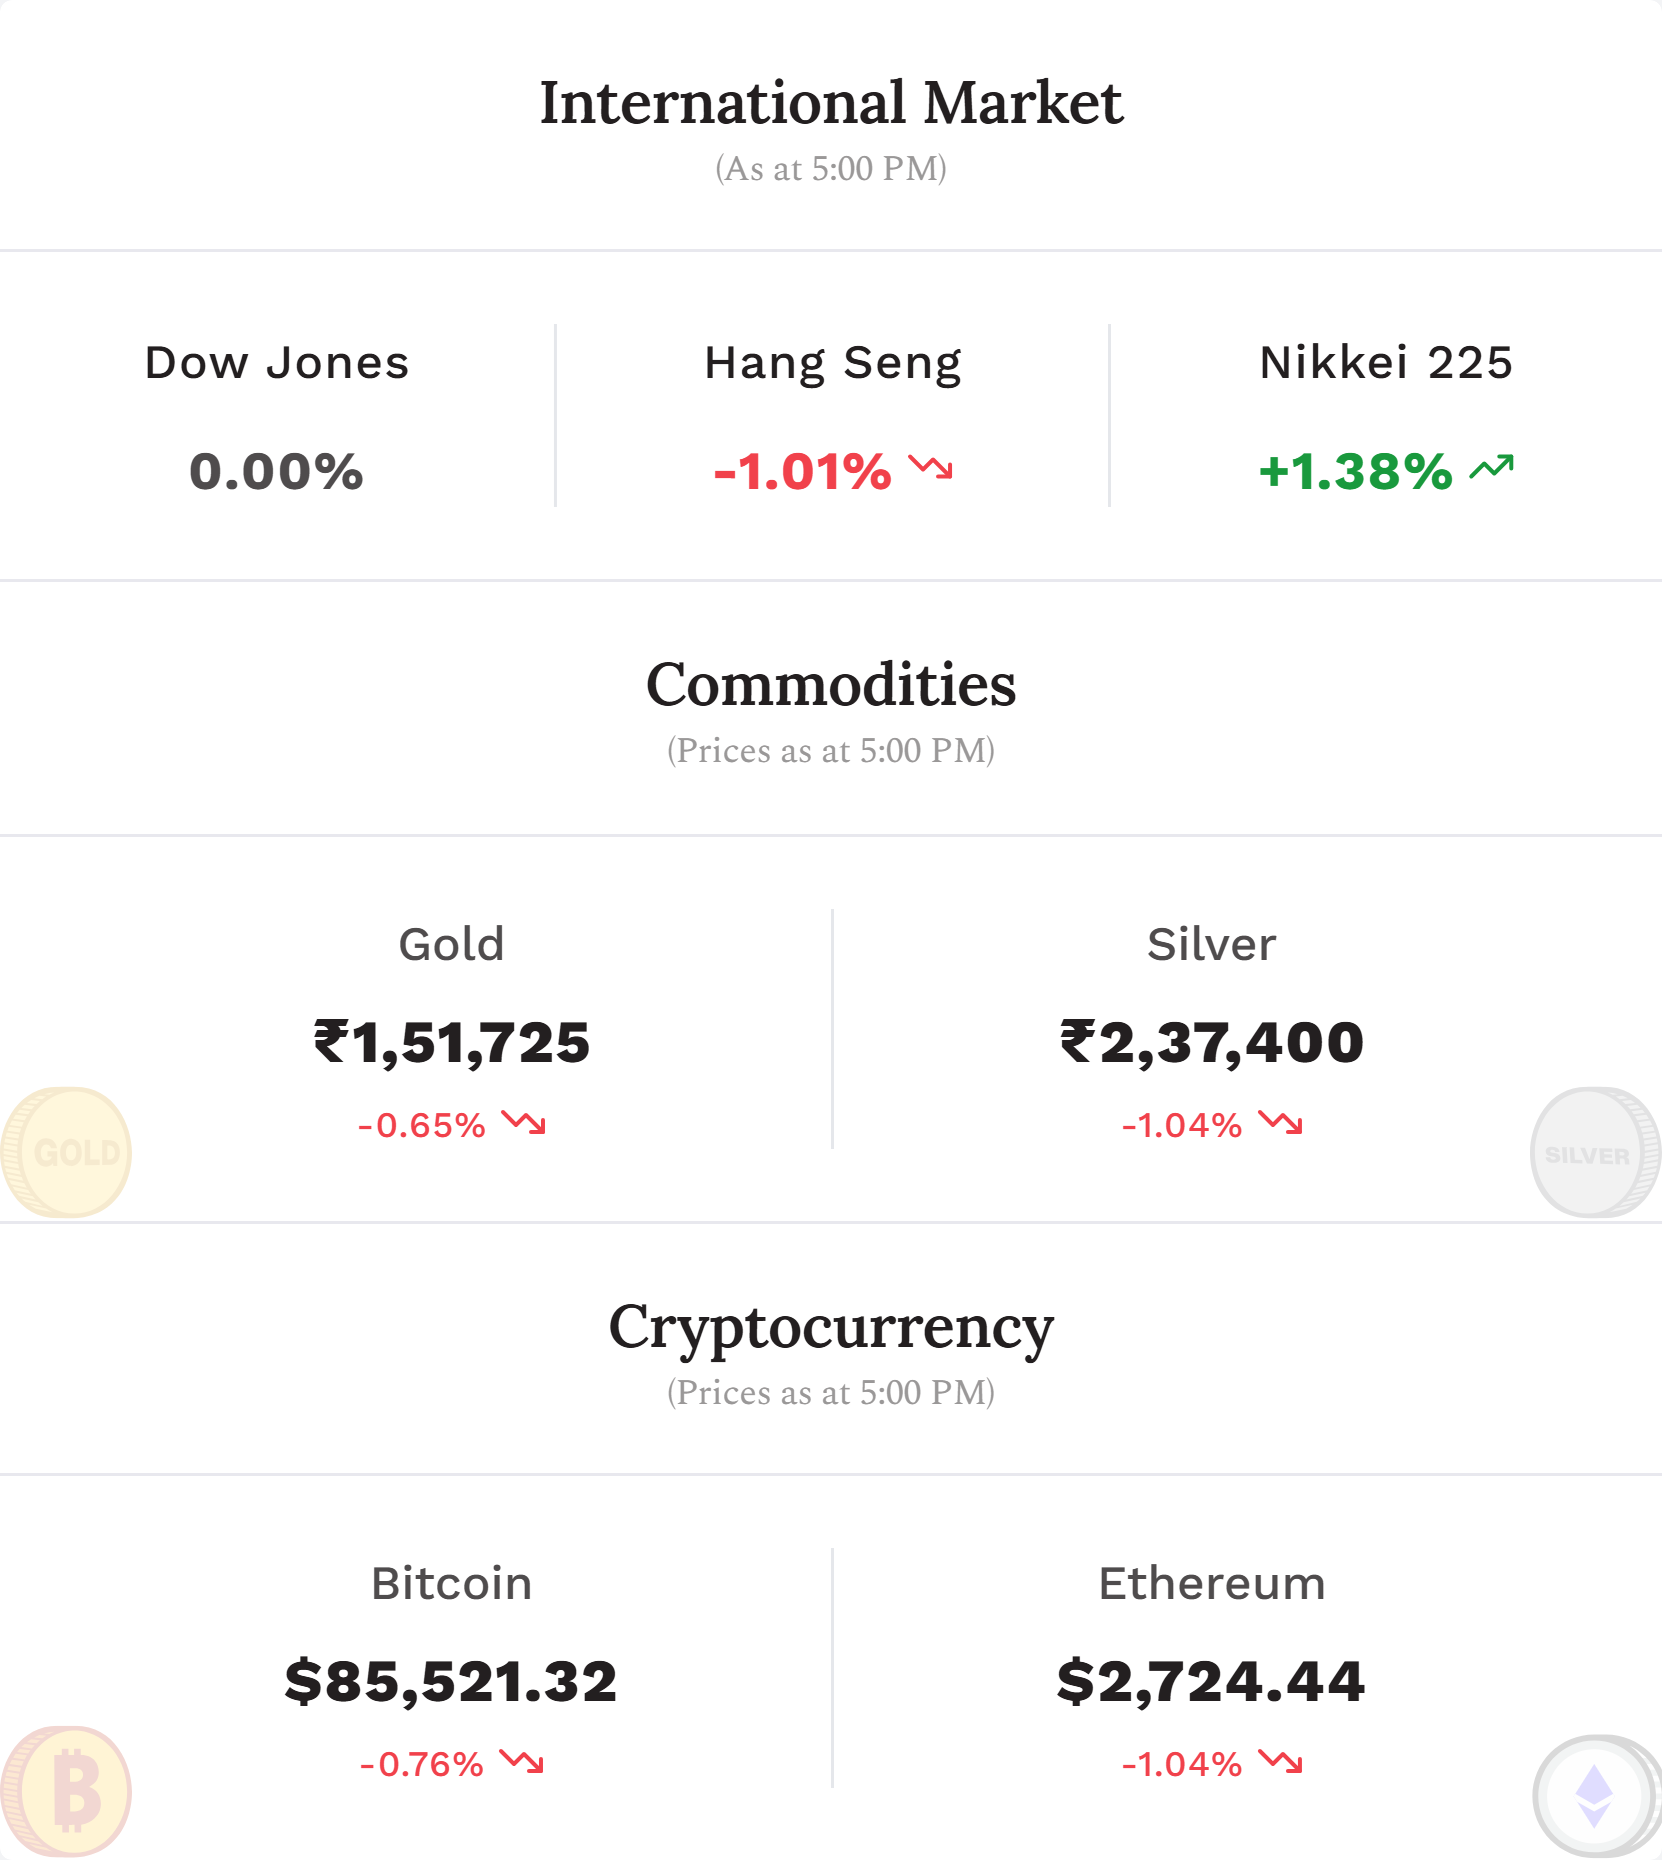
Task: Click the Gold price downtrend arrow
Action: [x=524, y=1122]
